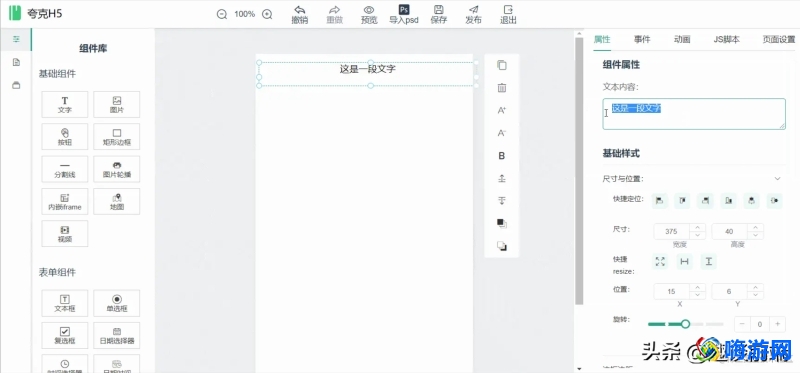Delete the selected element with trash icon
The width and height of the screenshot is (800, 373).
502,88
